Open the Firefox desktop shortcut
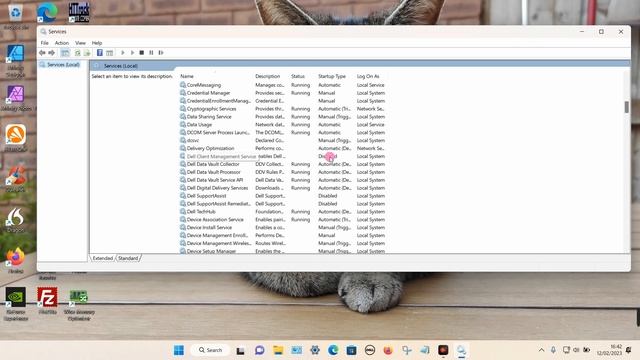 pyautogui.click(x=16, y=260)
